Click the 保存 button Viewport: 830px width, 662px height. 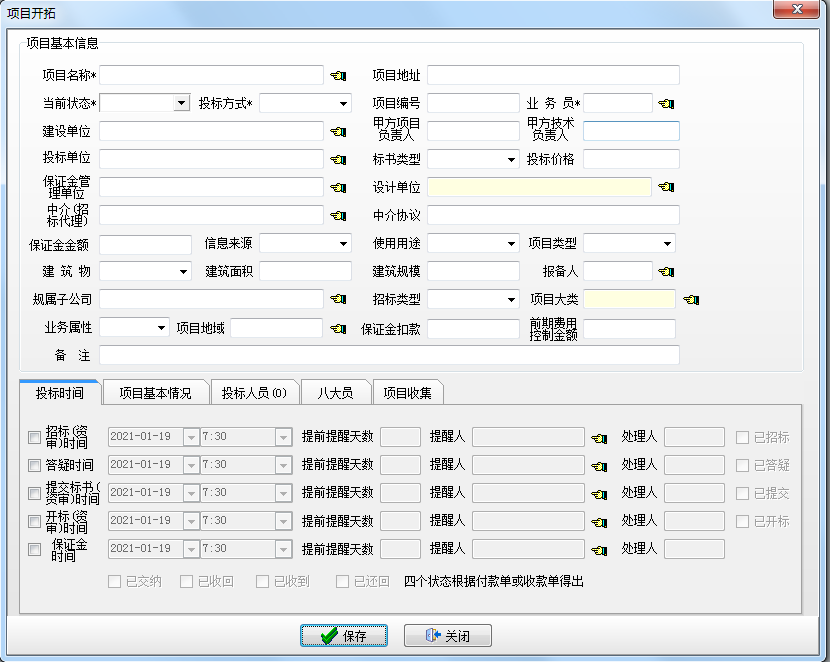[344, 636]
